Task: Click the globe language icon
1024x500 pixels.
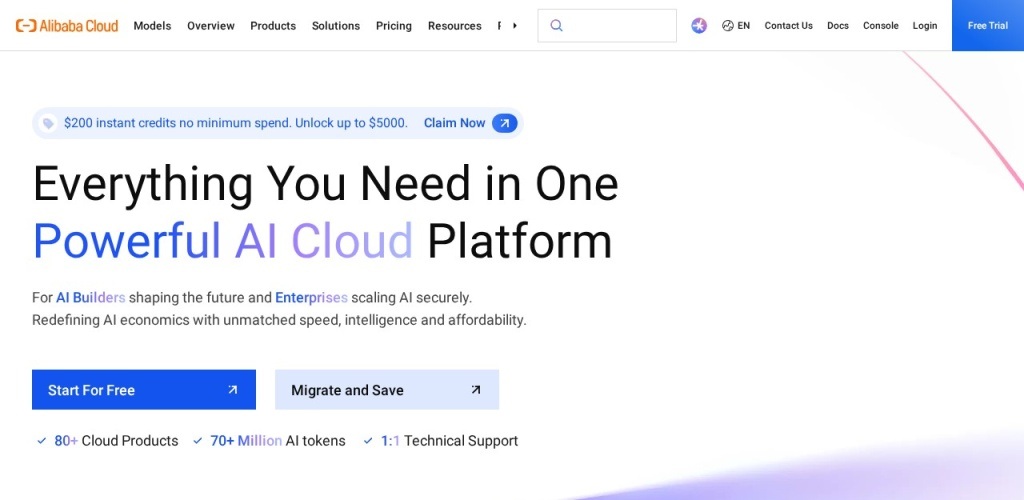Action: point(728,26)
